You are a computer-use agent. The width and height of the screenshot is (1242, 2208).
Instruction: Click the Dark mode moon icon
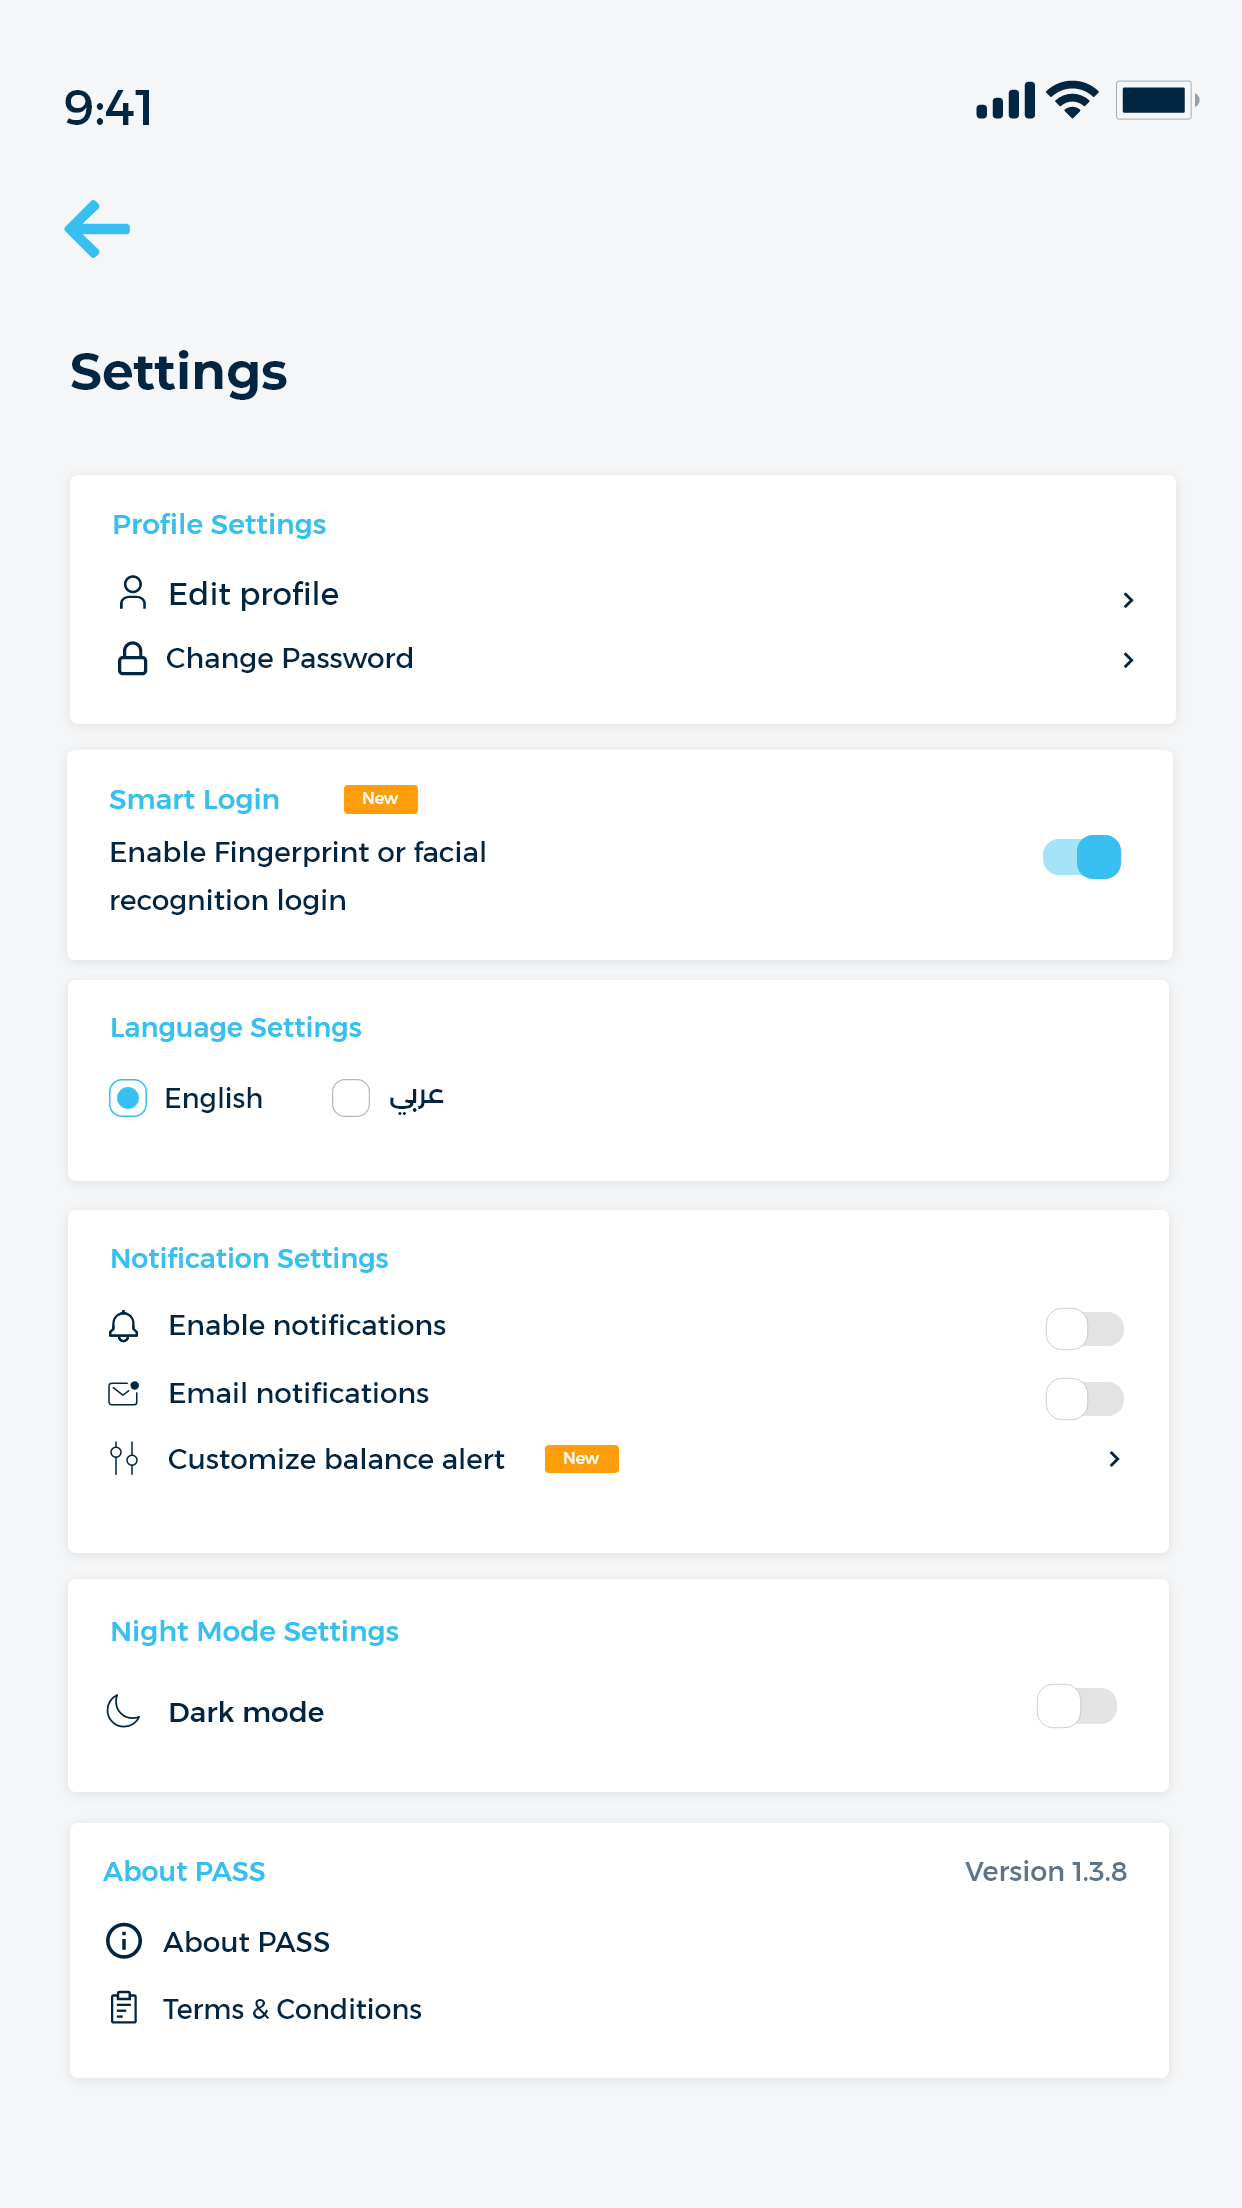(123, 1711)
